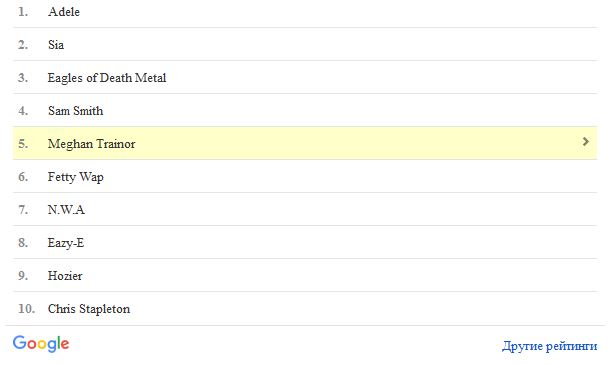Click rank number 2 beside Sia

point(23,45)
